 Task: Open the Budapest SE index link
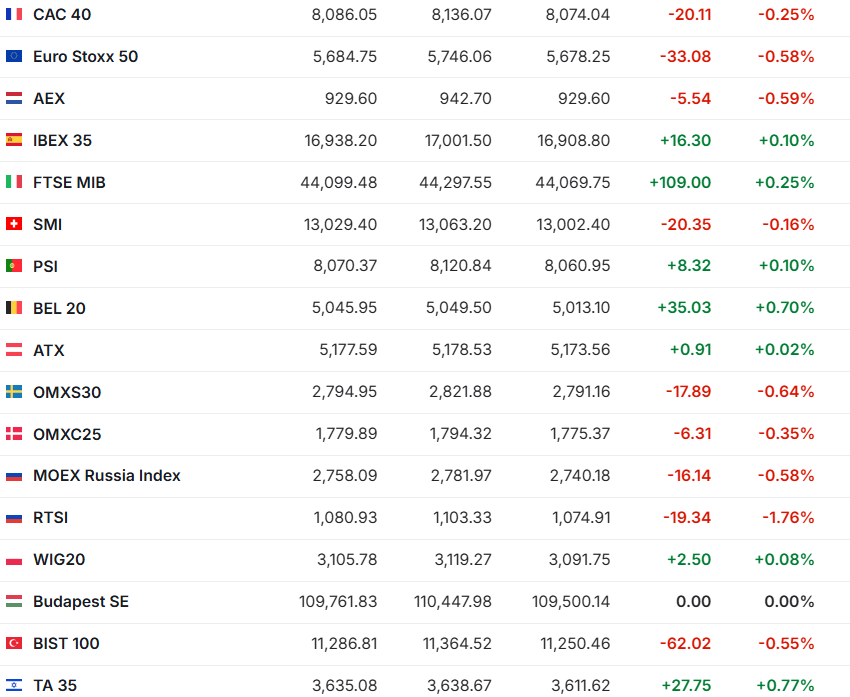point(81,602)
